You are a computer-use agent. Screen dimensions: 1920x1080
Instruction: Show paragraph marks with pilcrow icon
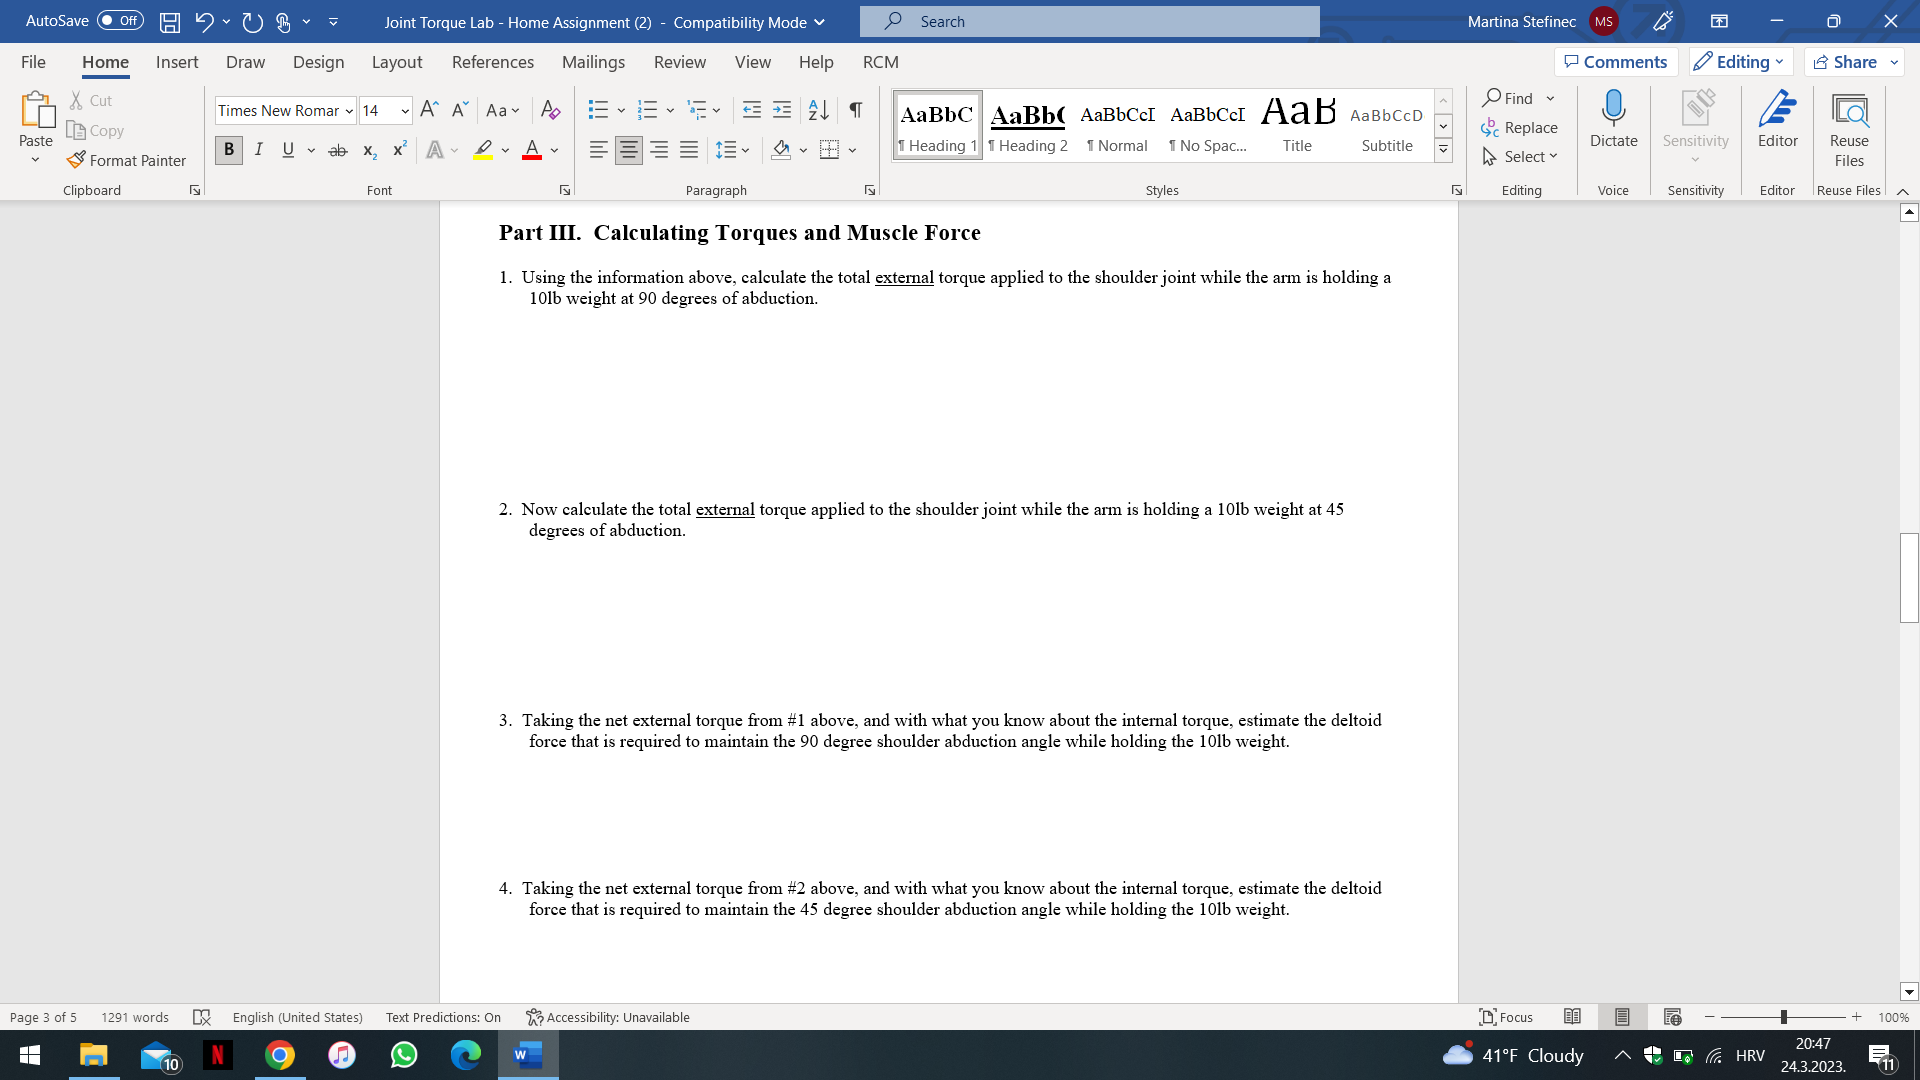[x=855, y=110]
